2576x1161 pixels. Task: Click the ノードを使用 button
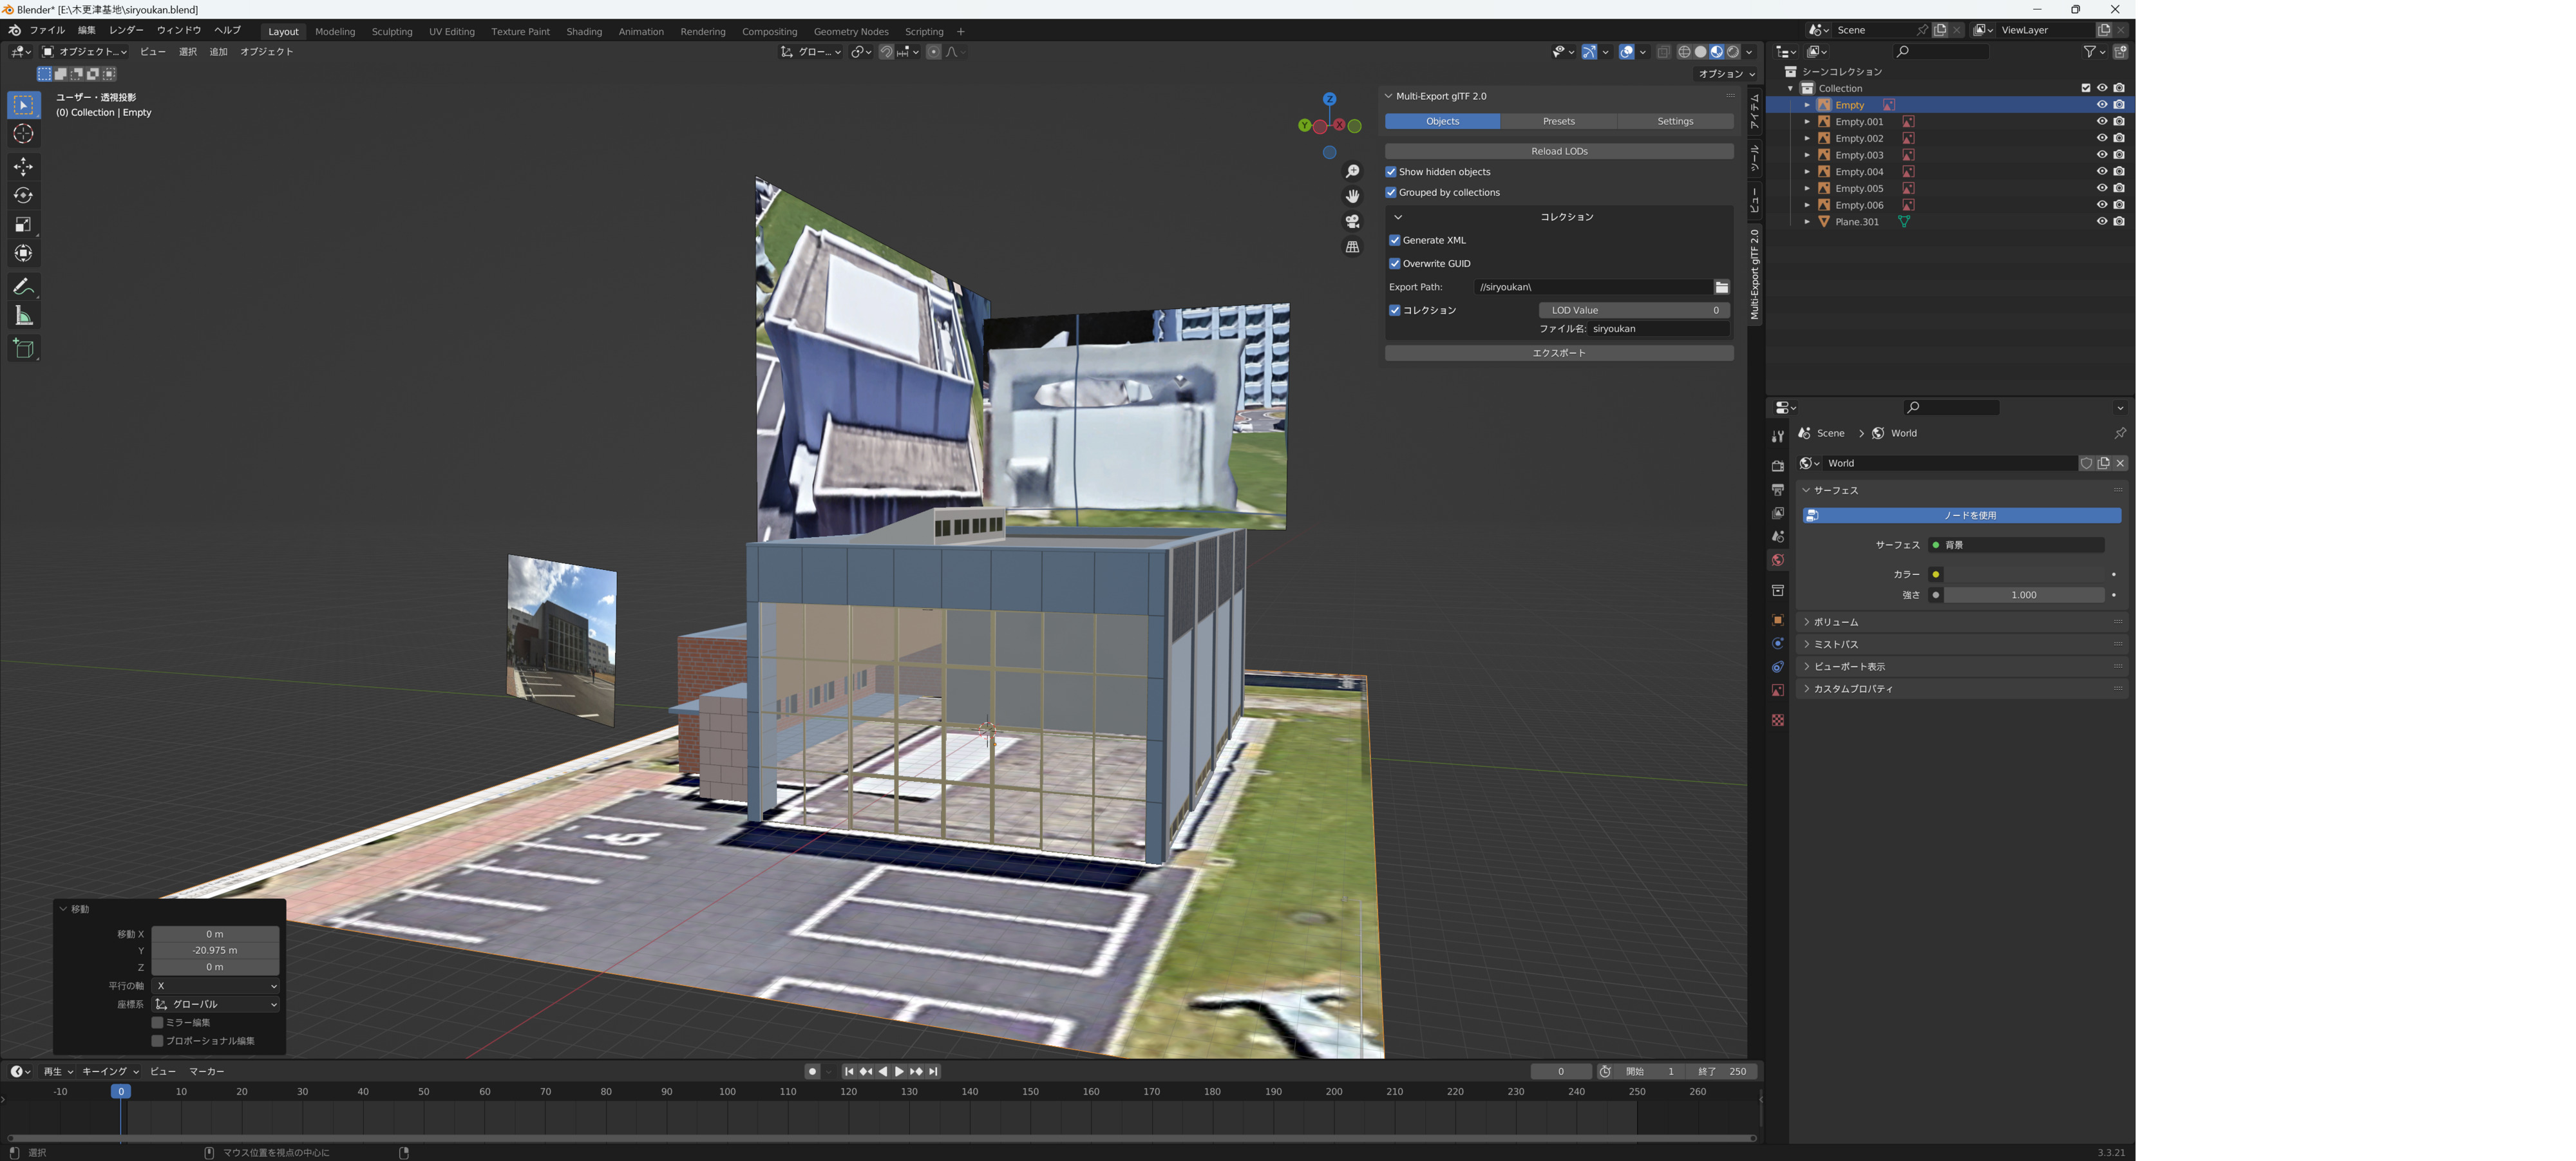tap(1961, 515)
